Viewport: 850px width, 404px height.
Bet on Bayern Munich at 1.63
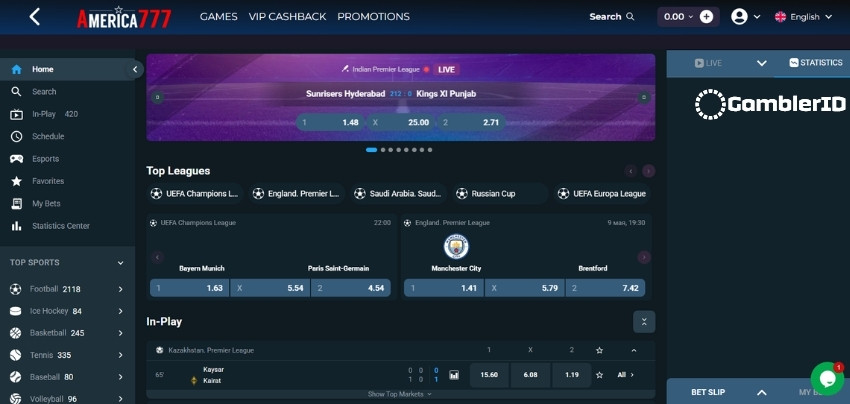point(189,288)
